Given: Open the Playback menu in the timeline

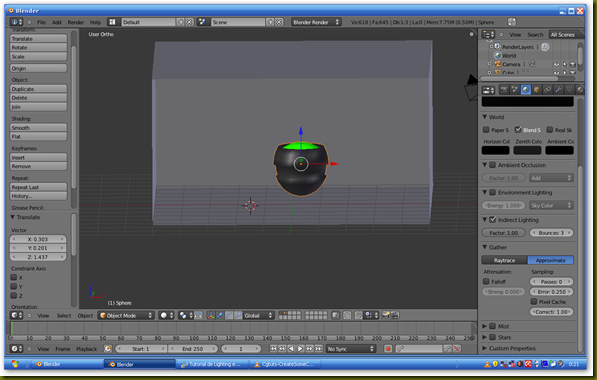Looking at the screenshot, I should tap(86, 349).
